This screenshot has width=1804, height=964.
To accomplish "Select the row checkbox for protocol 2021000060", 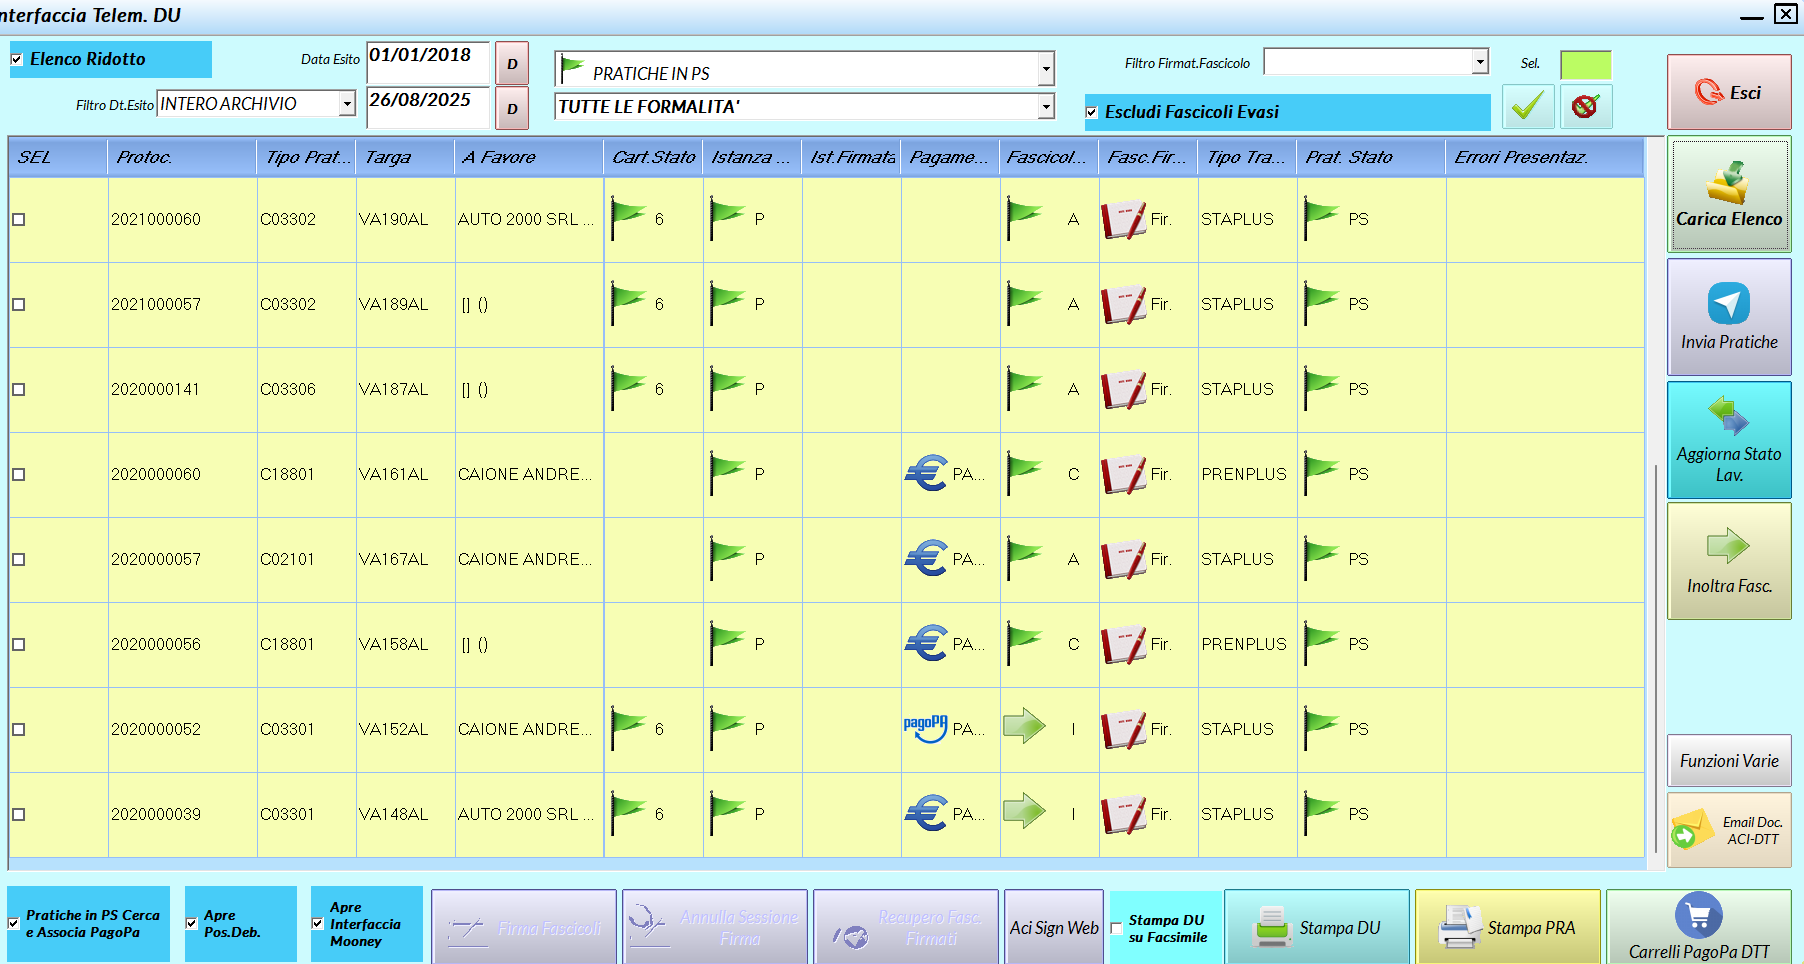I will (x=19, y=220).
